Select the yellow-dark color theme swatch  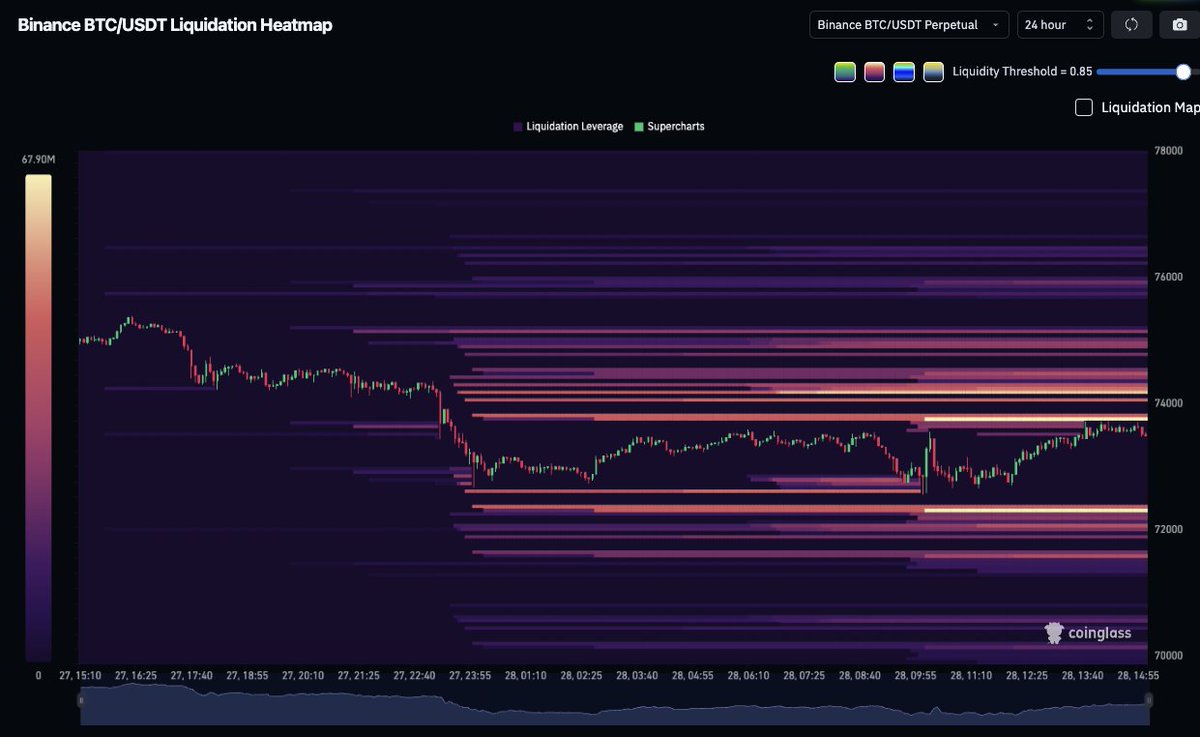pos(933,72)
